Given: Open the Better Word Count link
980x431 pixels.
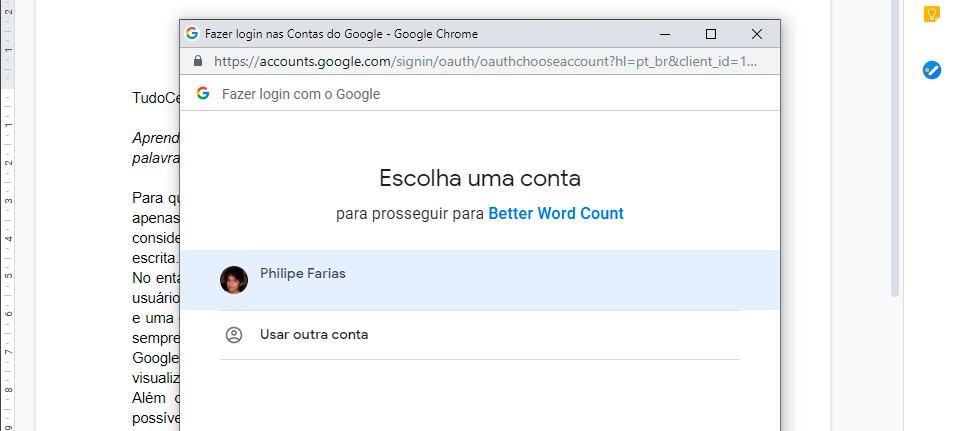Looking at the screenshot, I should coord(556,213).
